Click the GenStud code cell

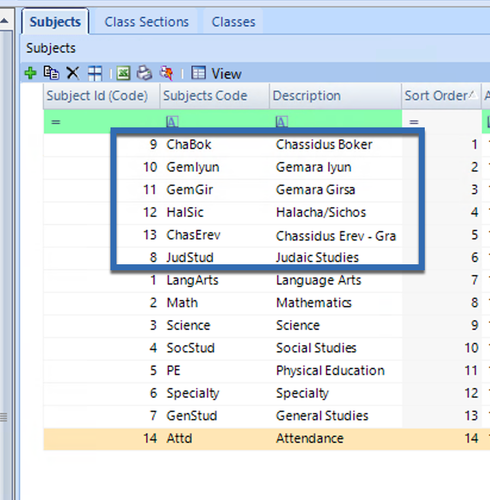coord(214,416)
